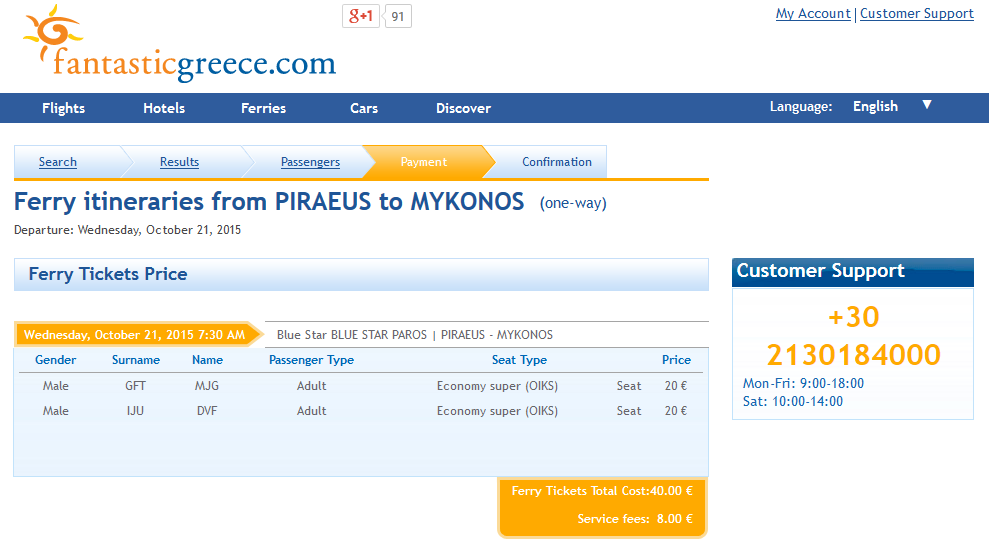The width and height of the screenshot is (989, 542).
Task: Open the Language dropdown arrow
Action: coord(927,105)
